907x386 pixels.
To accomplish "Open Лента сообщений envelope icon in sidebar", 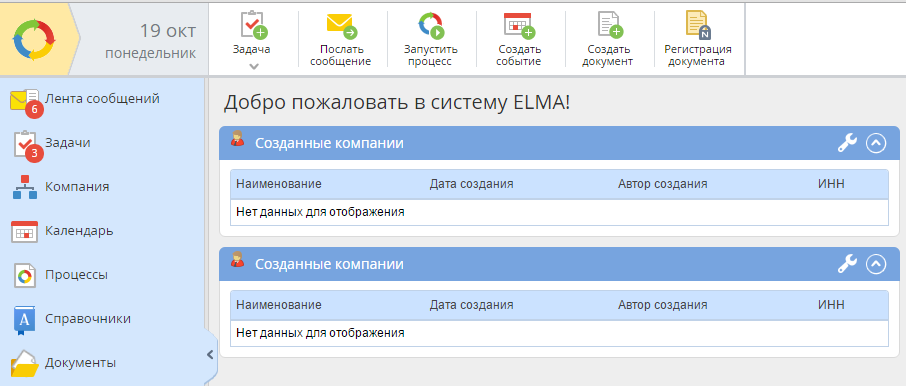I will [24, 100].
